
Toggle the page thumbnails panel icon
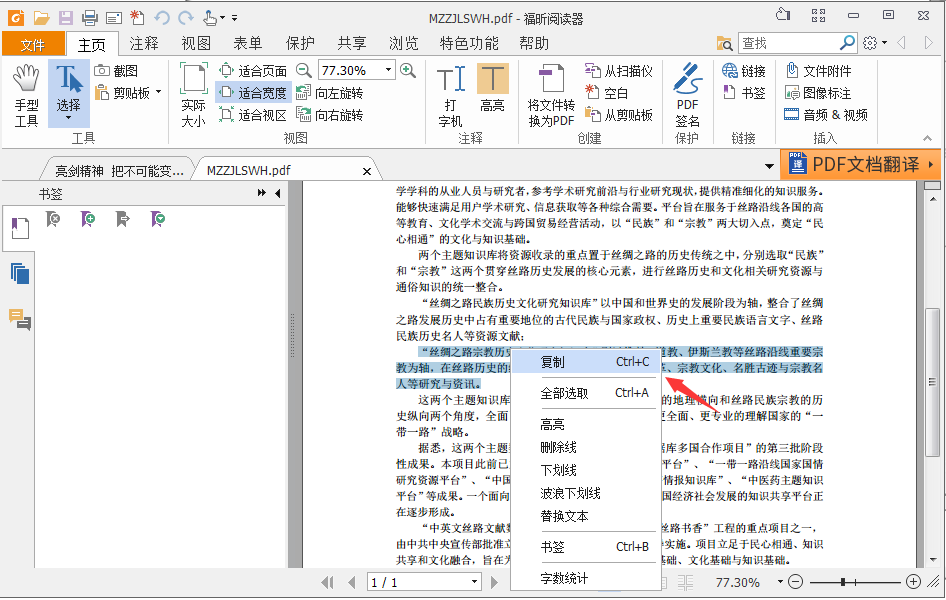click(19, 272)
